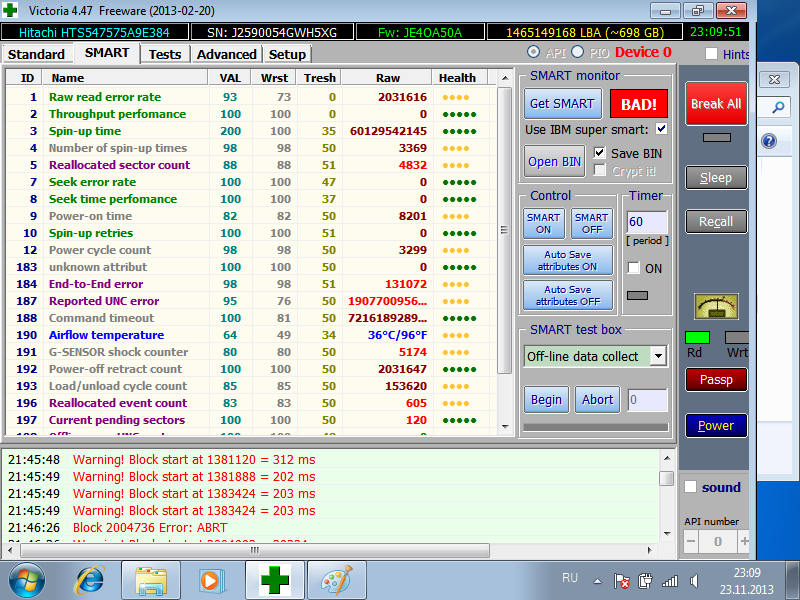Open Windows Explorer folder on taskbar
The image size is (800, 600).
click(151, 581)
